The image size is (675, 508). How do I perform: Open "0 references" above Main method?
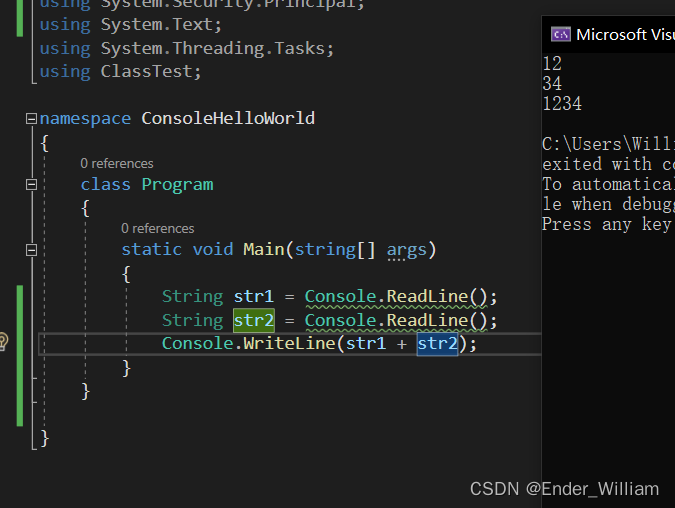(x=158, y=228)
